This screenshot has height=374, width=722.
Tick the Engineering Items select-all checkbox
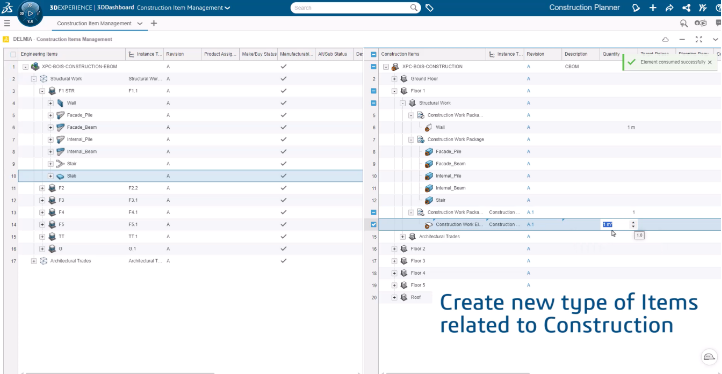(13, 54)
